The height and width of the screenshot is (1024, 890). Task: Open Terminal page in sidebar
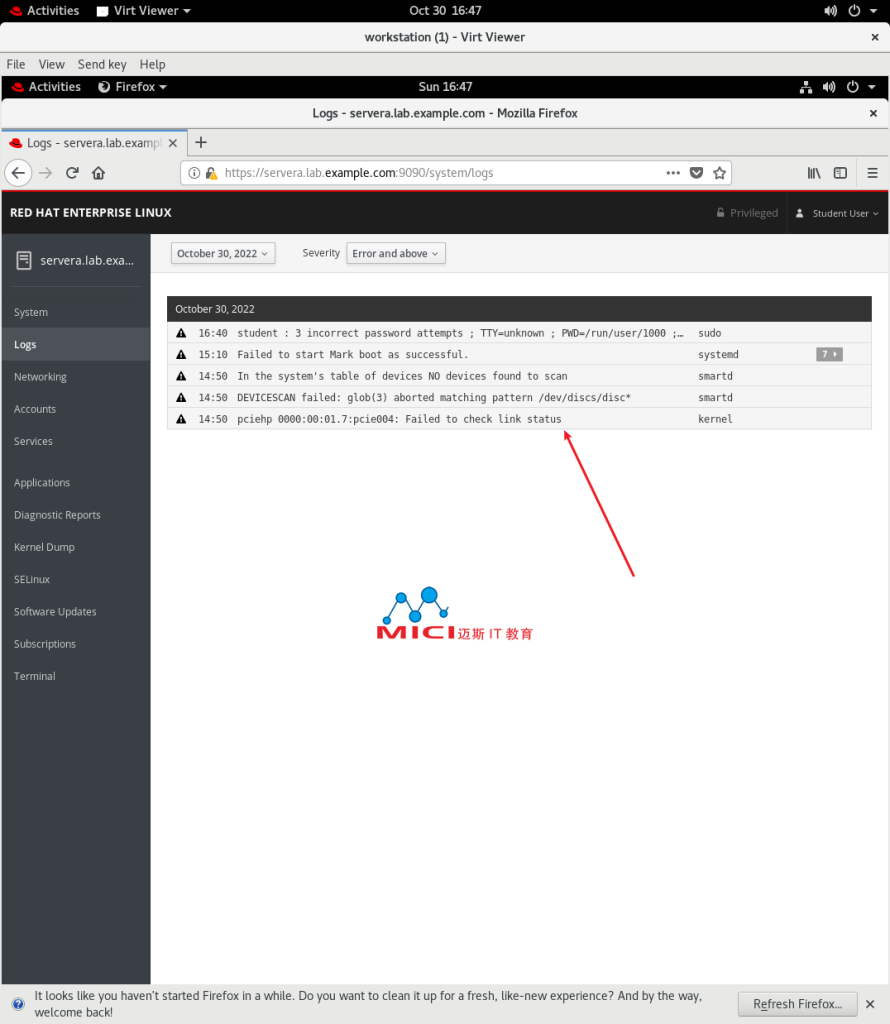tap(76, 676)
